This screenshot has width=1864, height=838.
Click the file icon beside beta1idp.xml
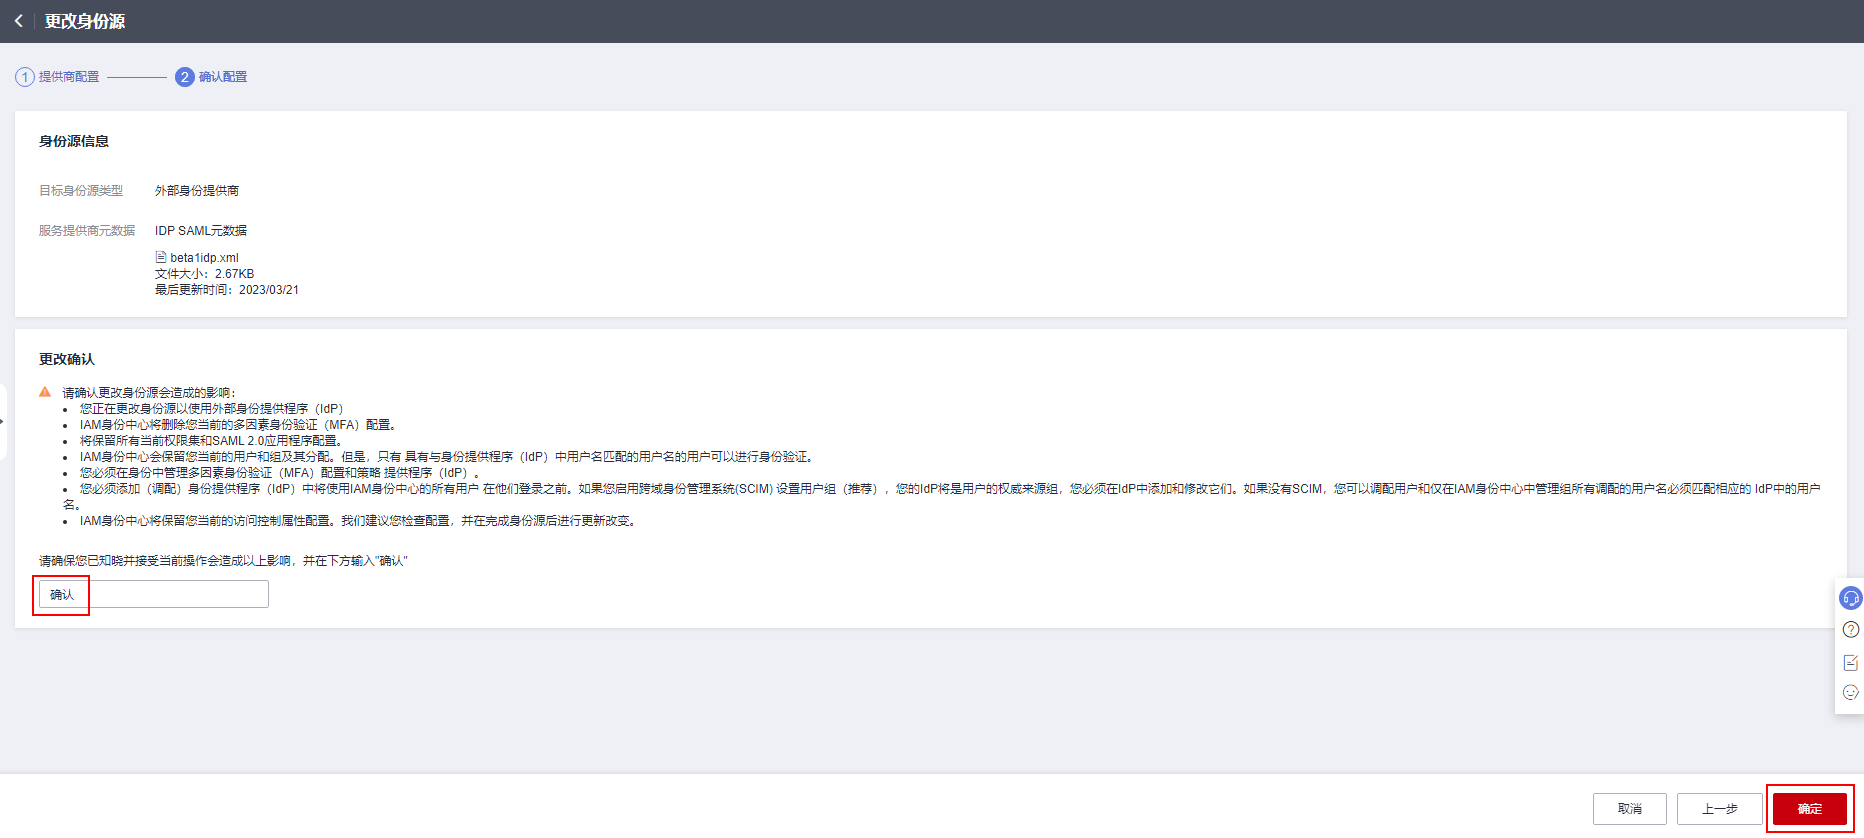(161, 257)
